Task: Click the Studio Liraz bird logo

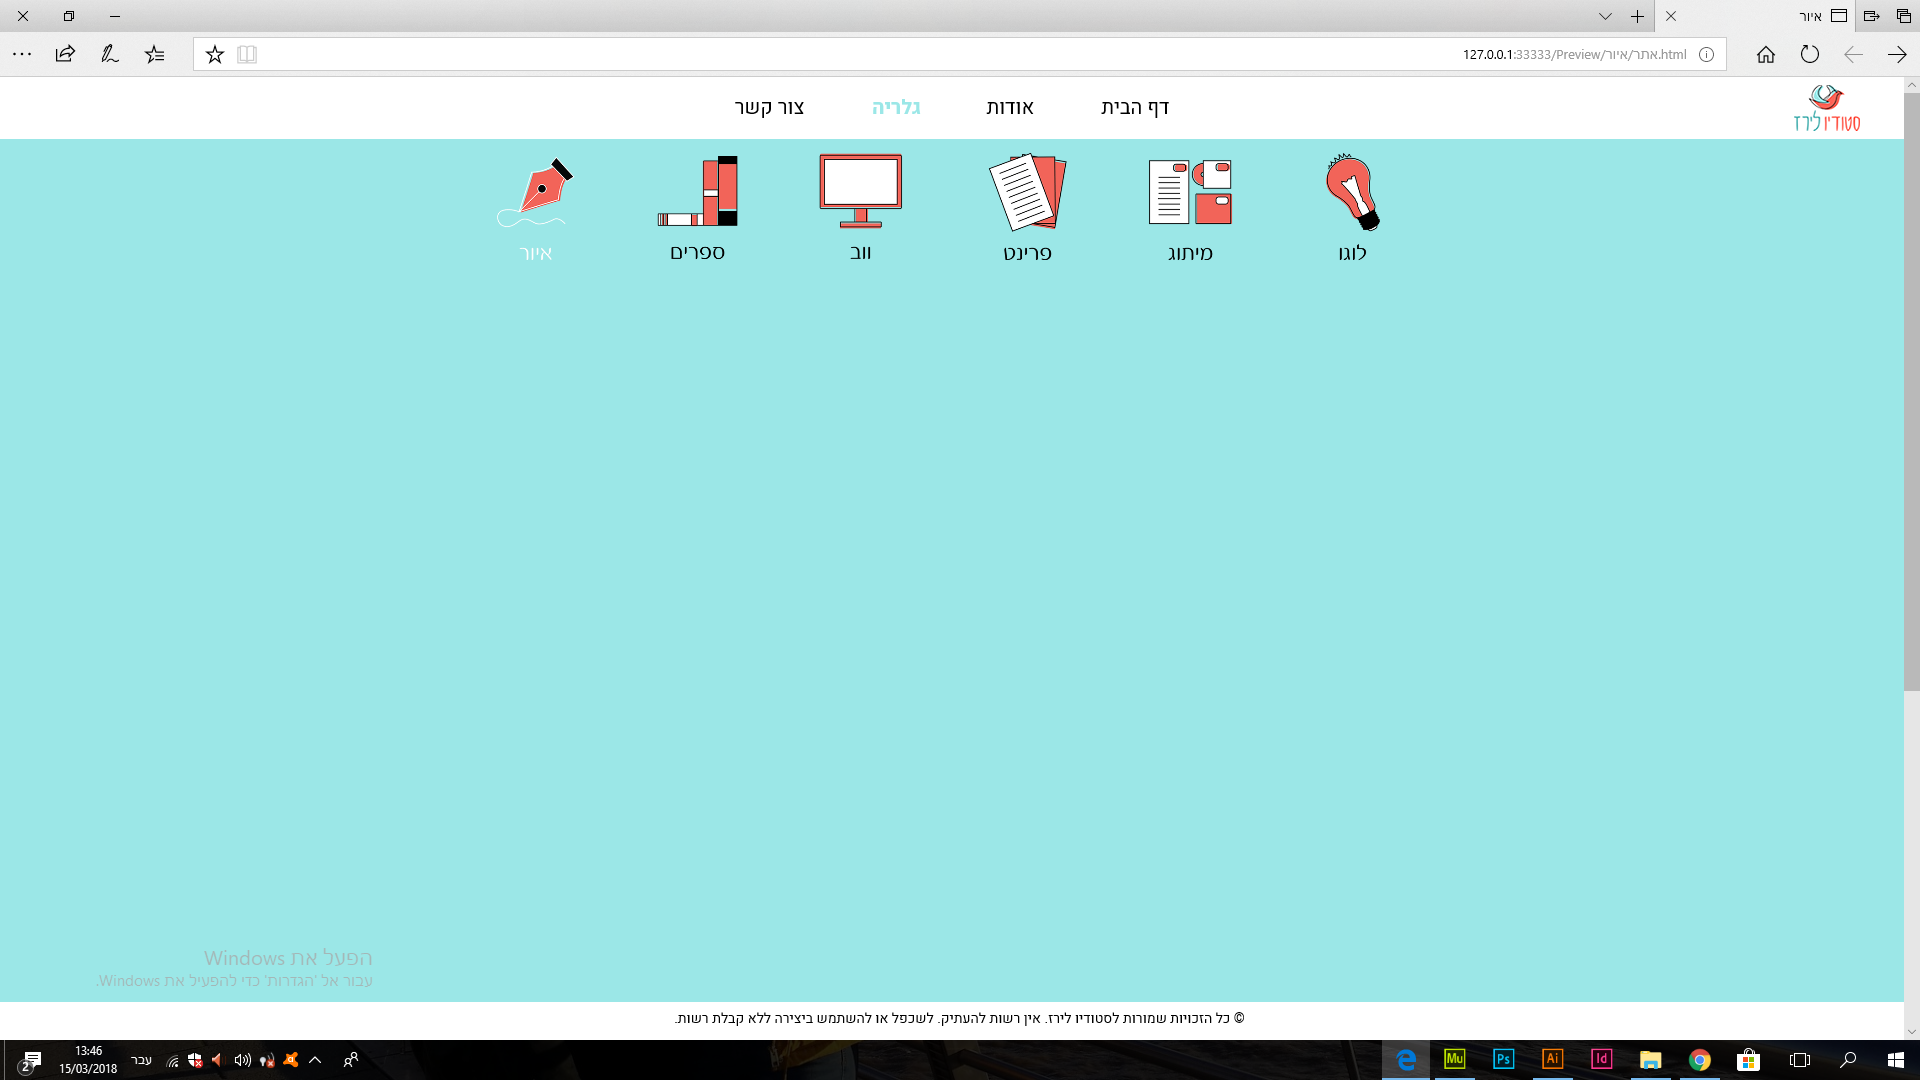Action: [1826, 108]
